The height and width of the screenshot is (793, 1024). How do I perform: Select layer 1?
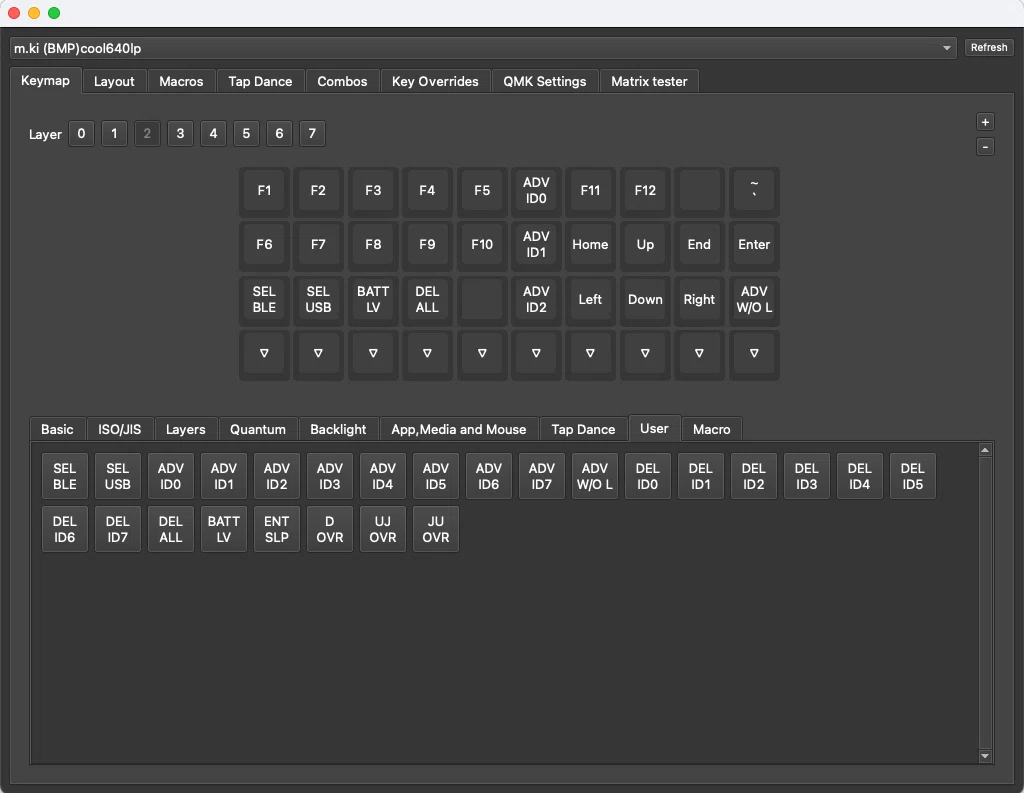click(x=114, y=134)
